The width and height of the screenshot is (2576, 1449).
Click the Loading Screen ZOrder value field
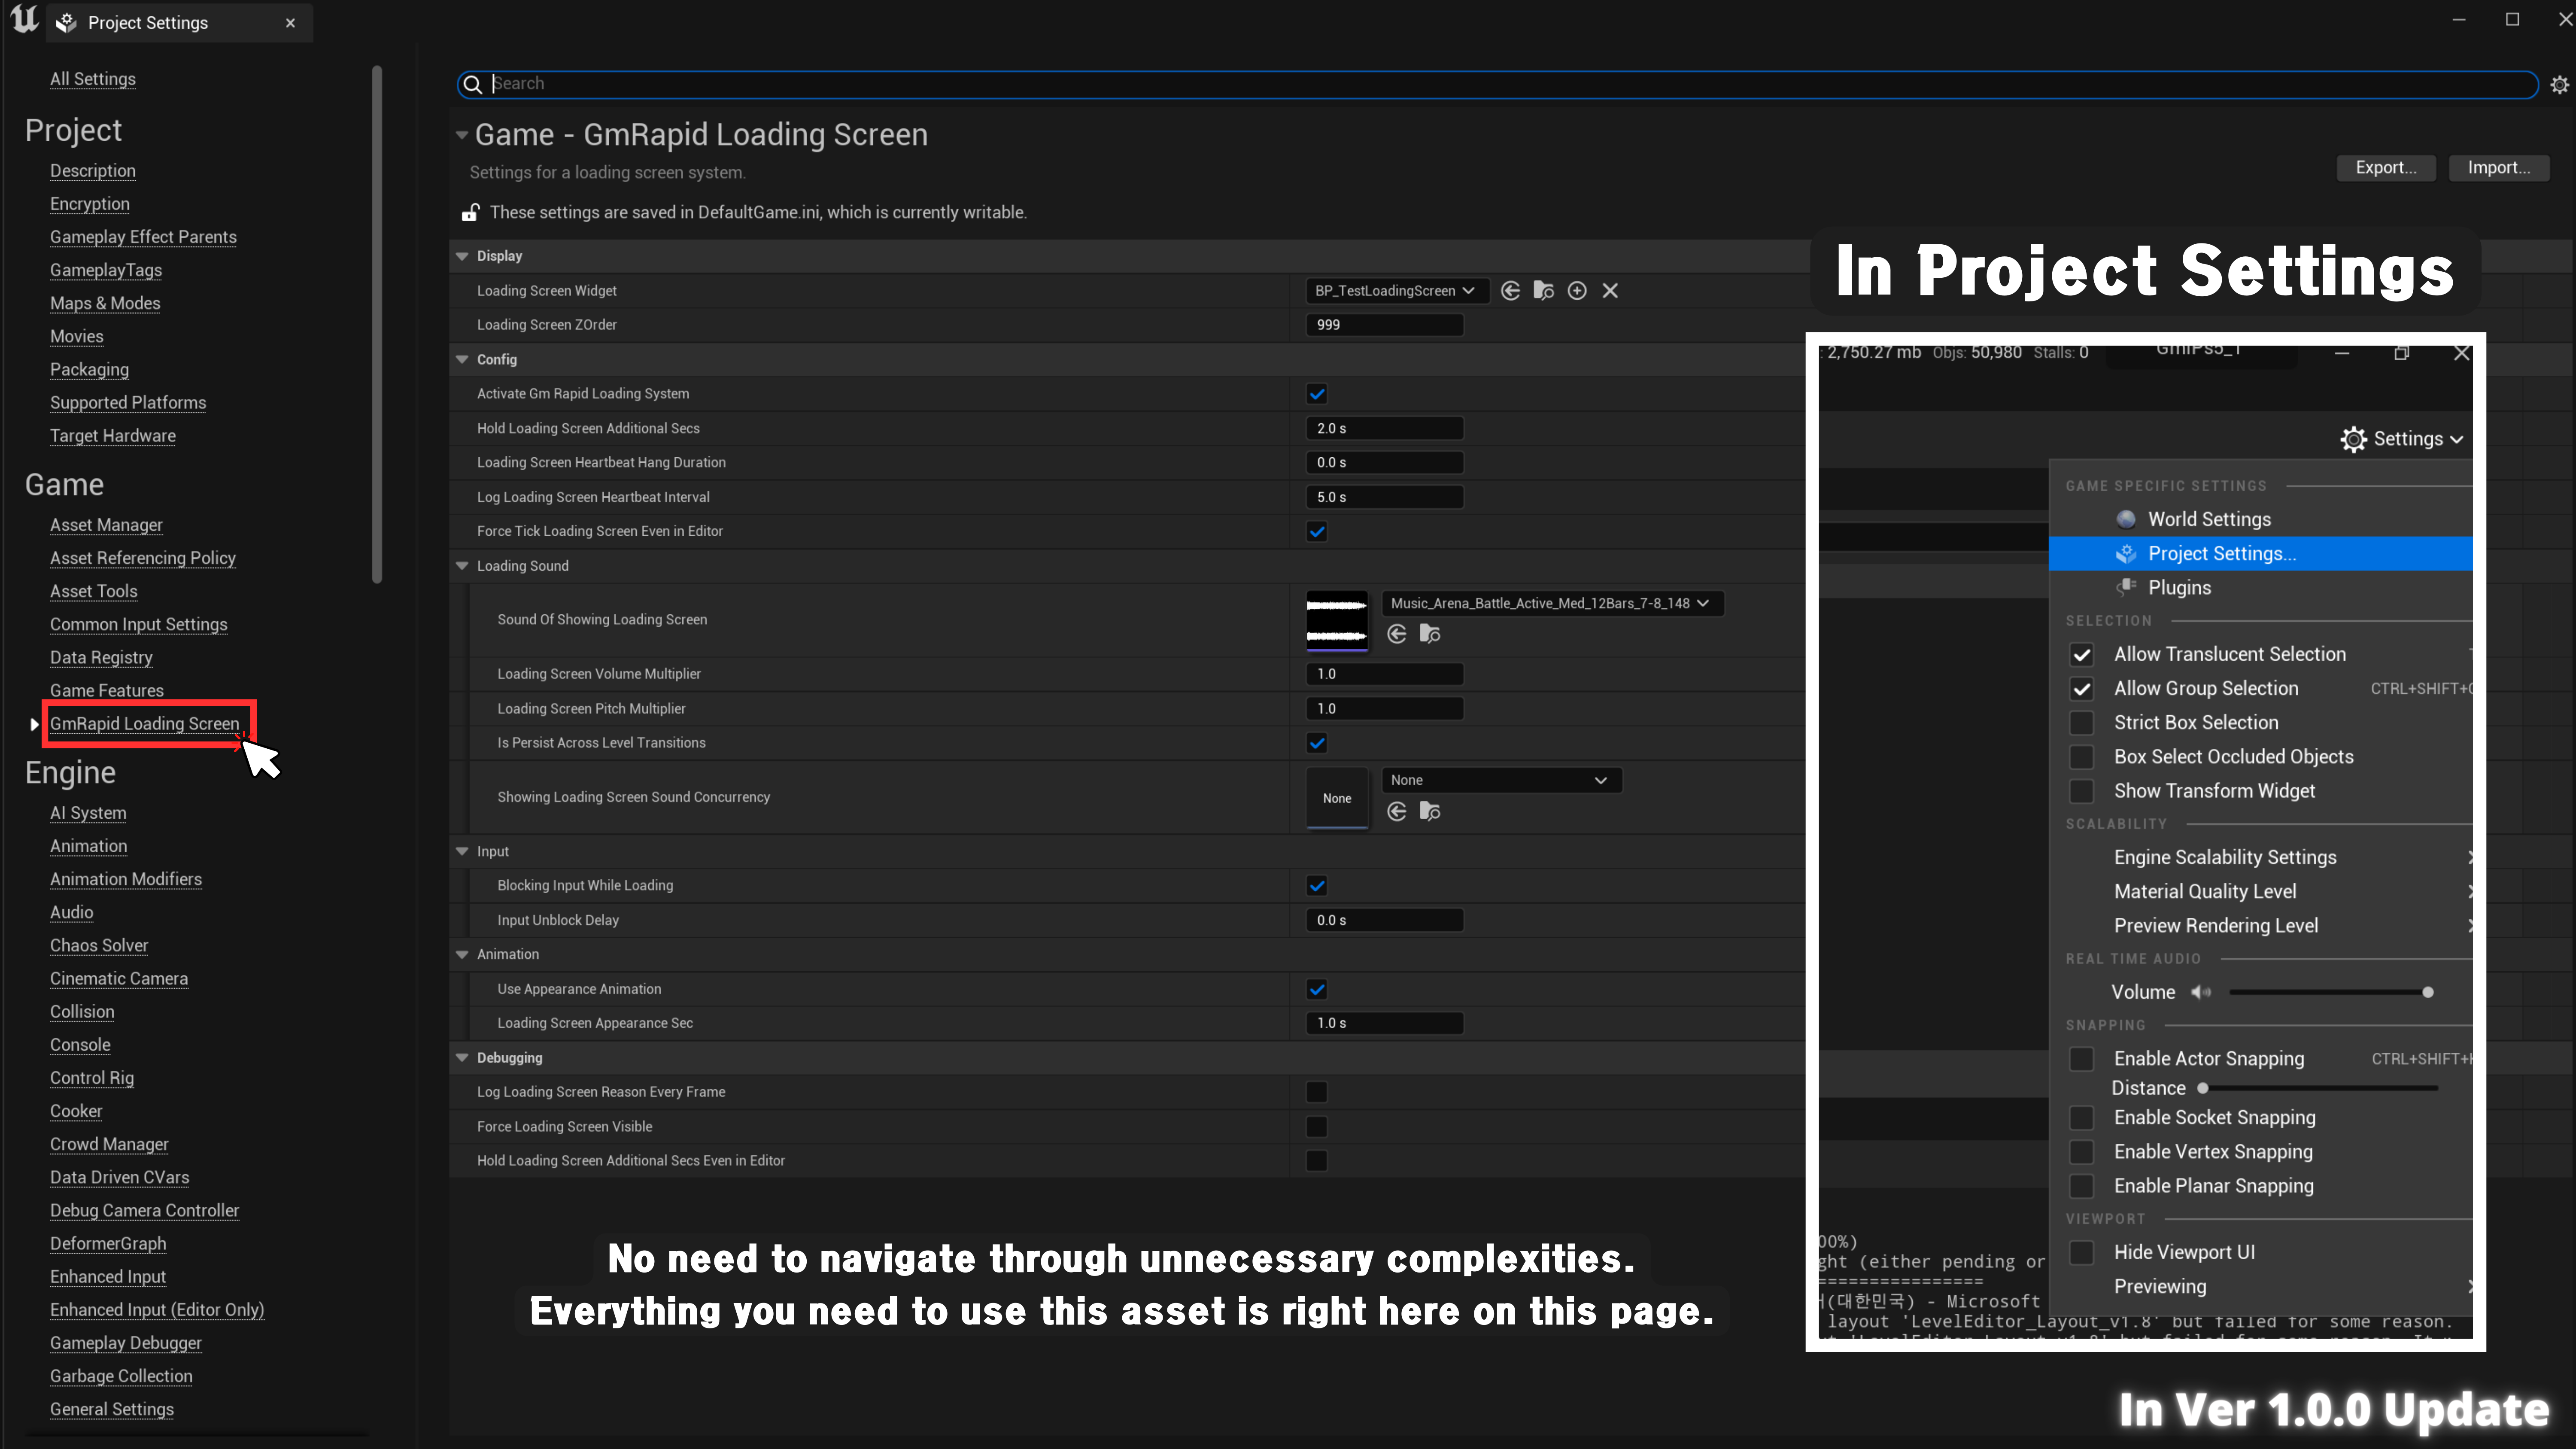tap(1385, 325)
